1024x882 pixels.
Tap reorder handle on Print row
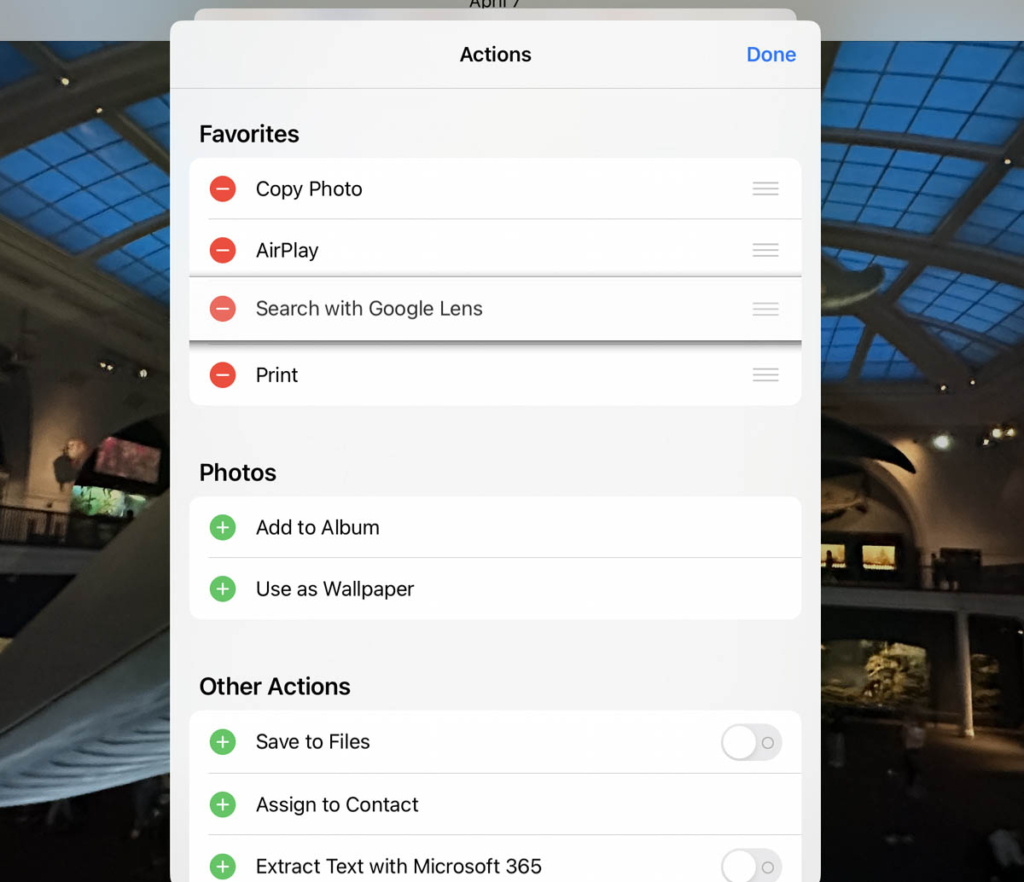(x=765, y=375)
